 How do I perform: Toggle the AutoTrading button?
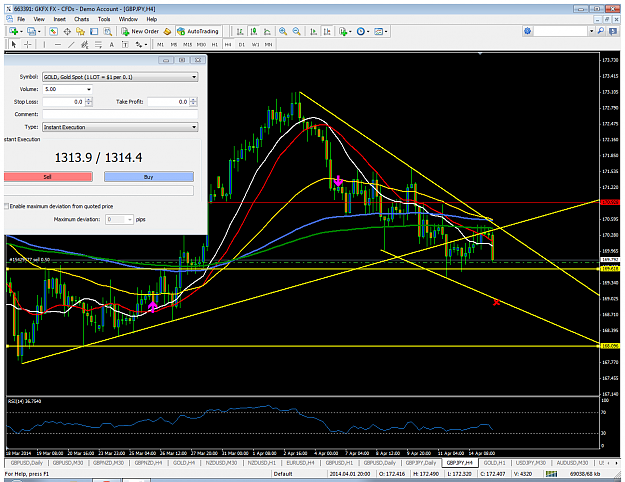[x=198, y=31]
